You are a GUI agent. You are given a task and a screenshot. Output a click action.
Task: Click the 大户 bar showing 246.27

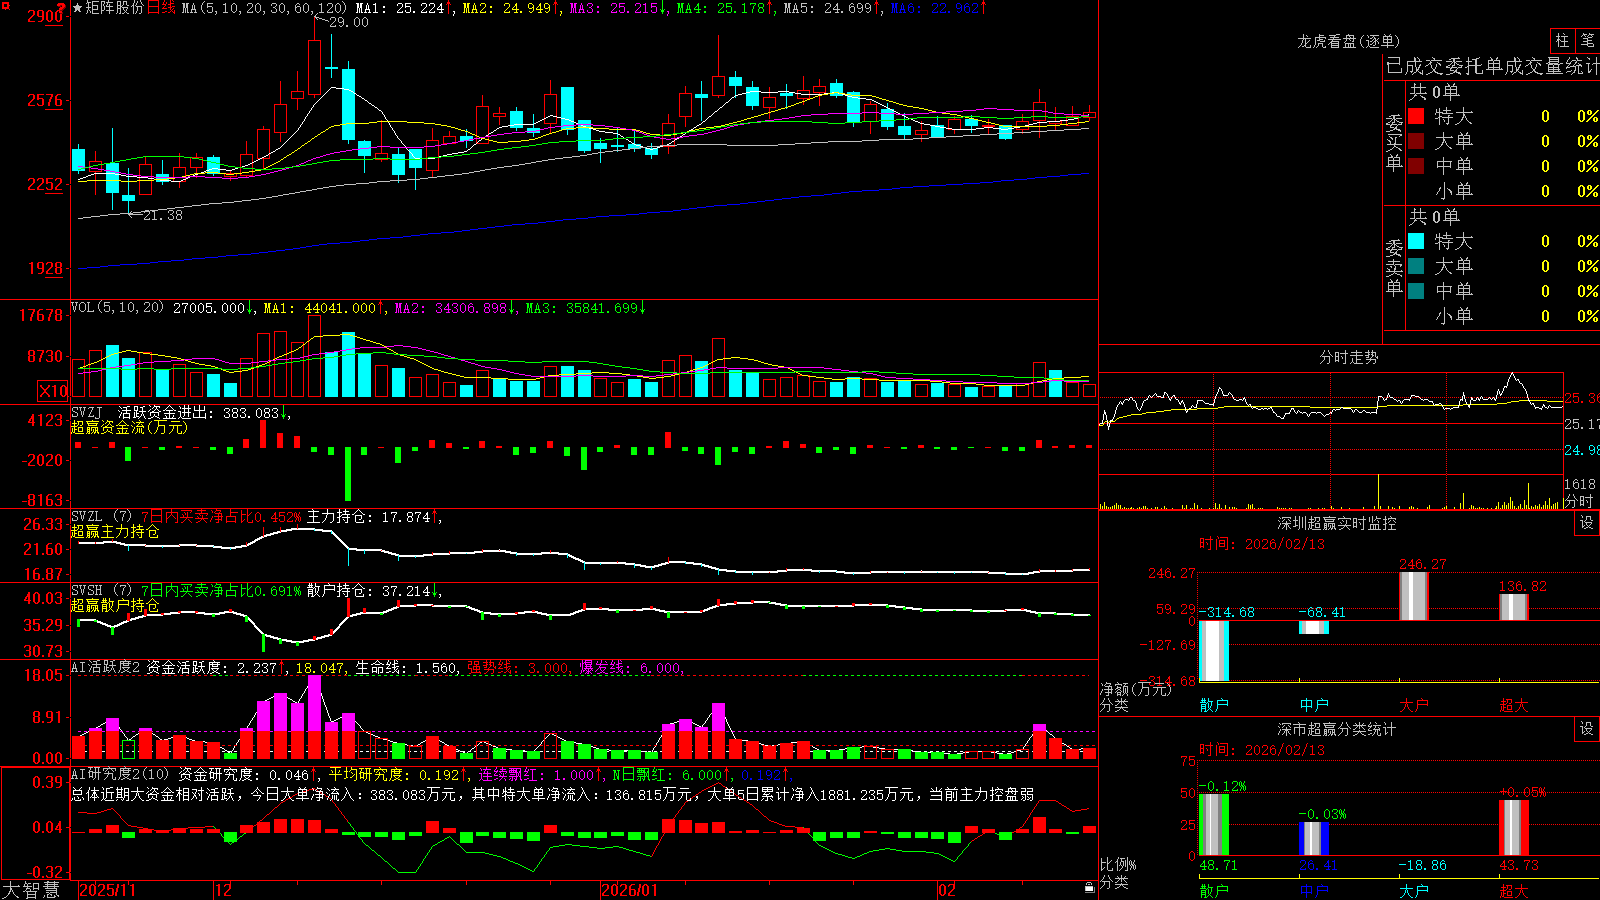[1414, 597]
